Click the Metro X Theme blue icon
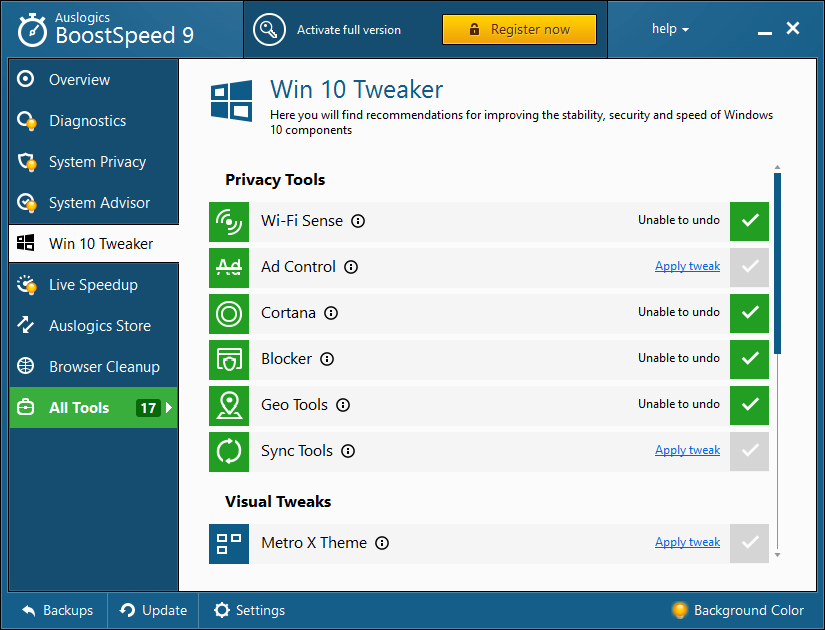The width and height of the screenshot is (825, 630). tap(229, 544)
